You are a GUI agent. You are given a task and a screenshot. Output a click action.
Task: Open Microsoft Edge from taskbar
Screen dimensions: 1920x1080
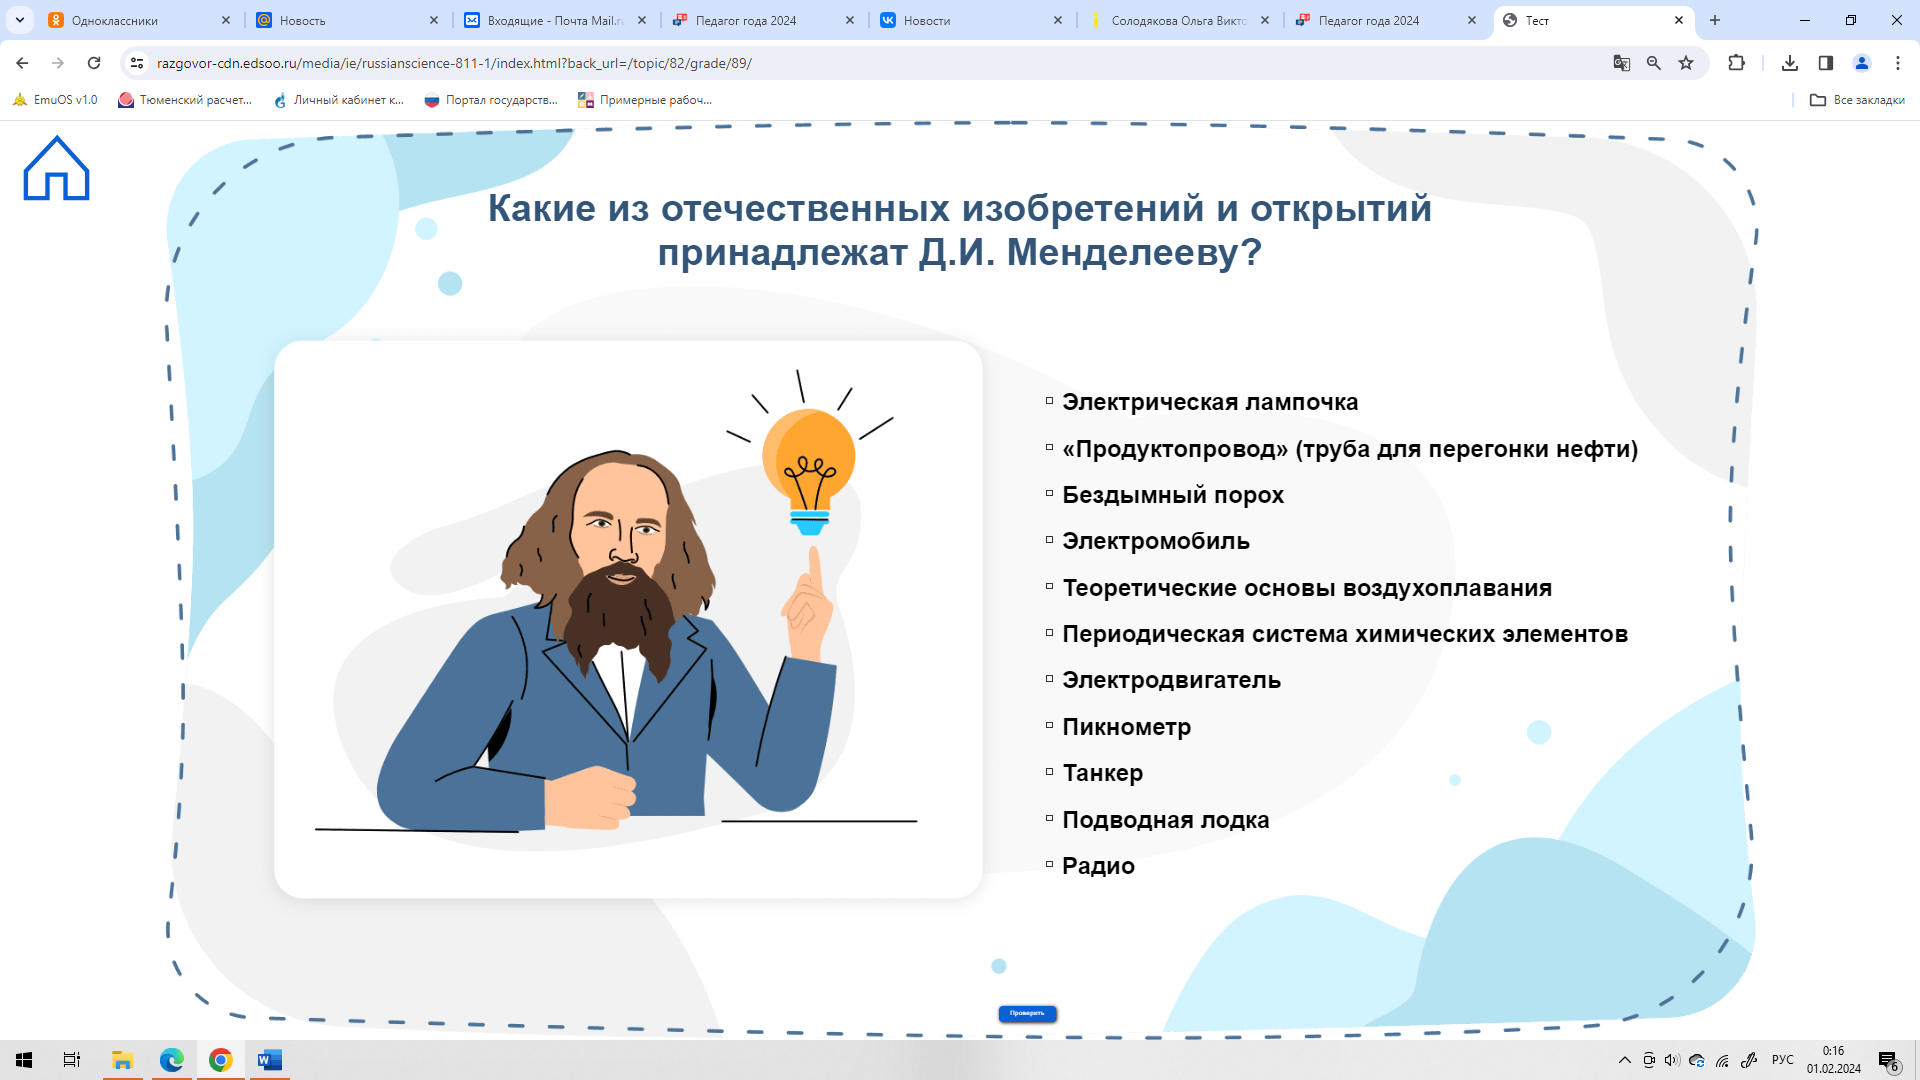[171, 1060]
